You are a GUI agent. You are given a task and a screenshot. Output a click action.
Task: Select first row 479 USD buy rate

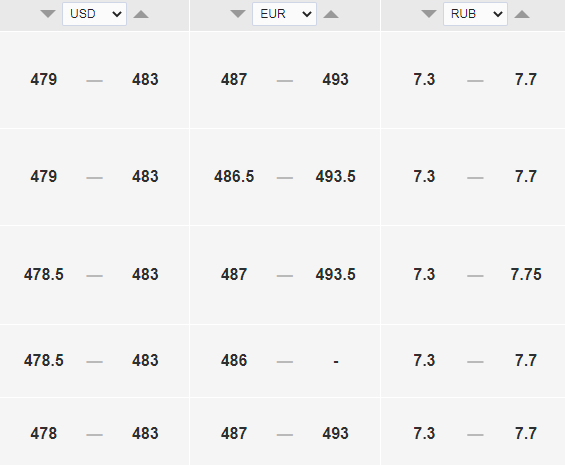click(44, 79)
